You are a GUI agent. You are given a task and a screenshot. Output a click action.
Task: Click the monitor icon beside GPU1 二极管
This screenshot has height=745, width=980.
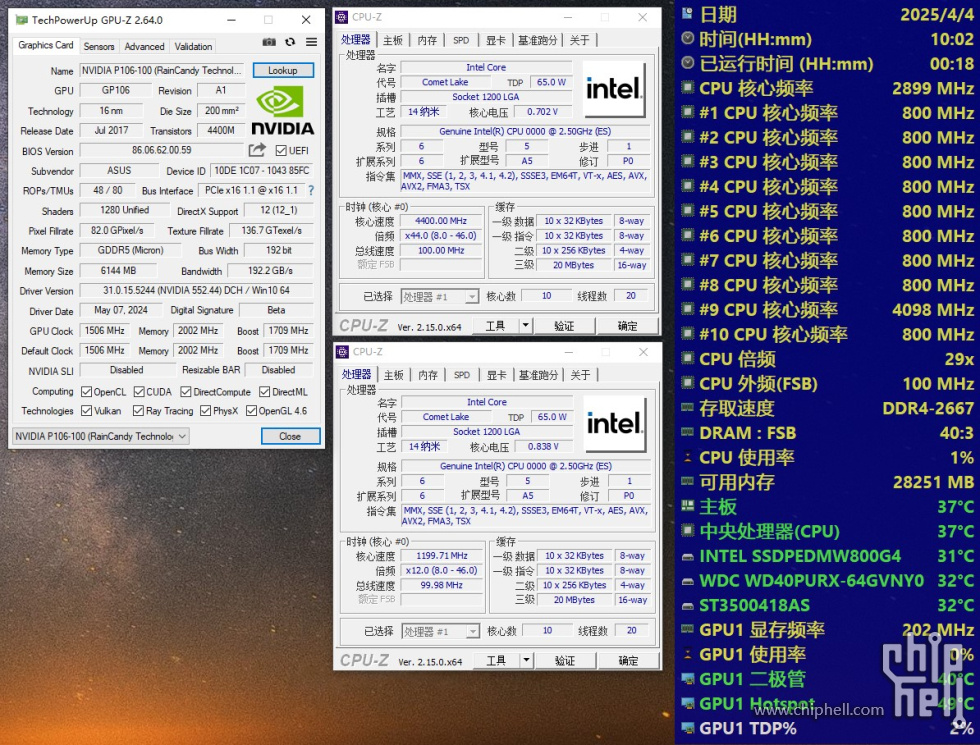[688, 679]
